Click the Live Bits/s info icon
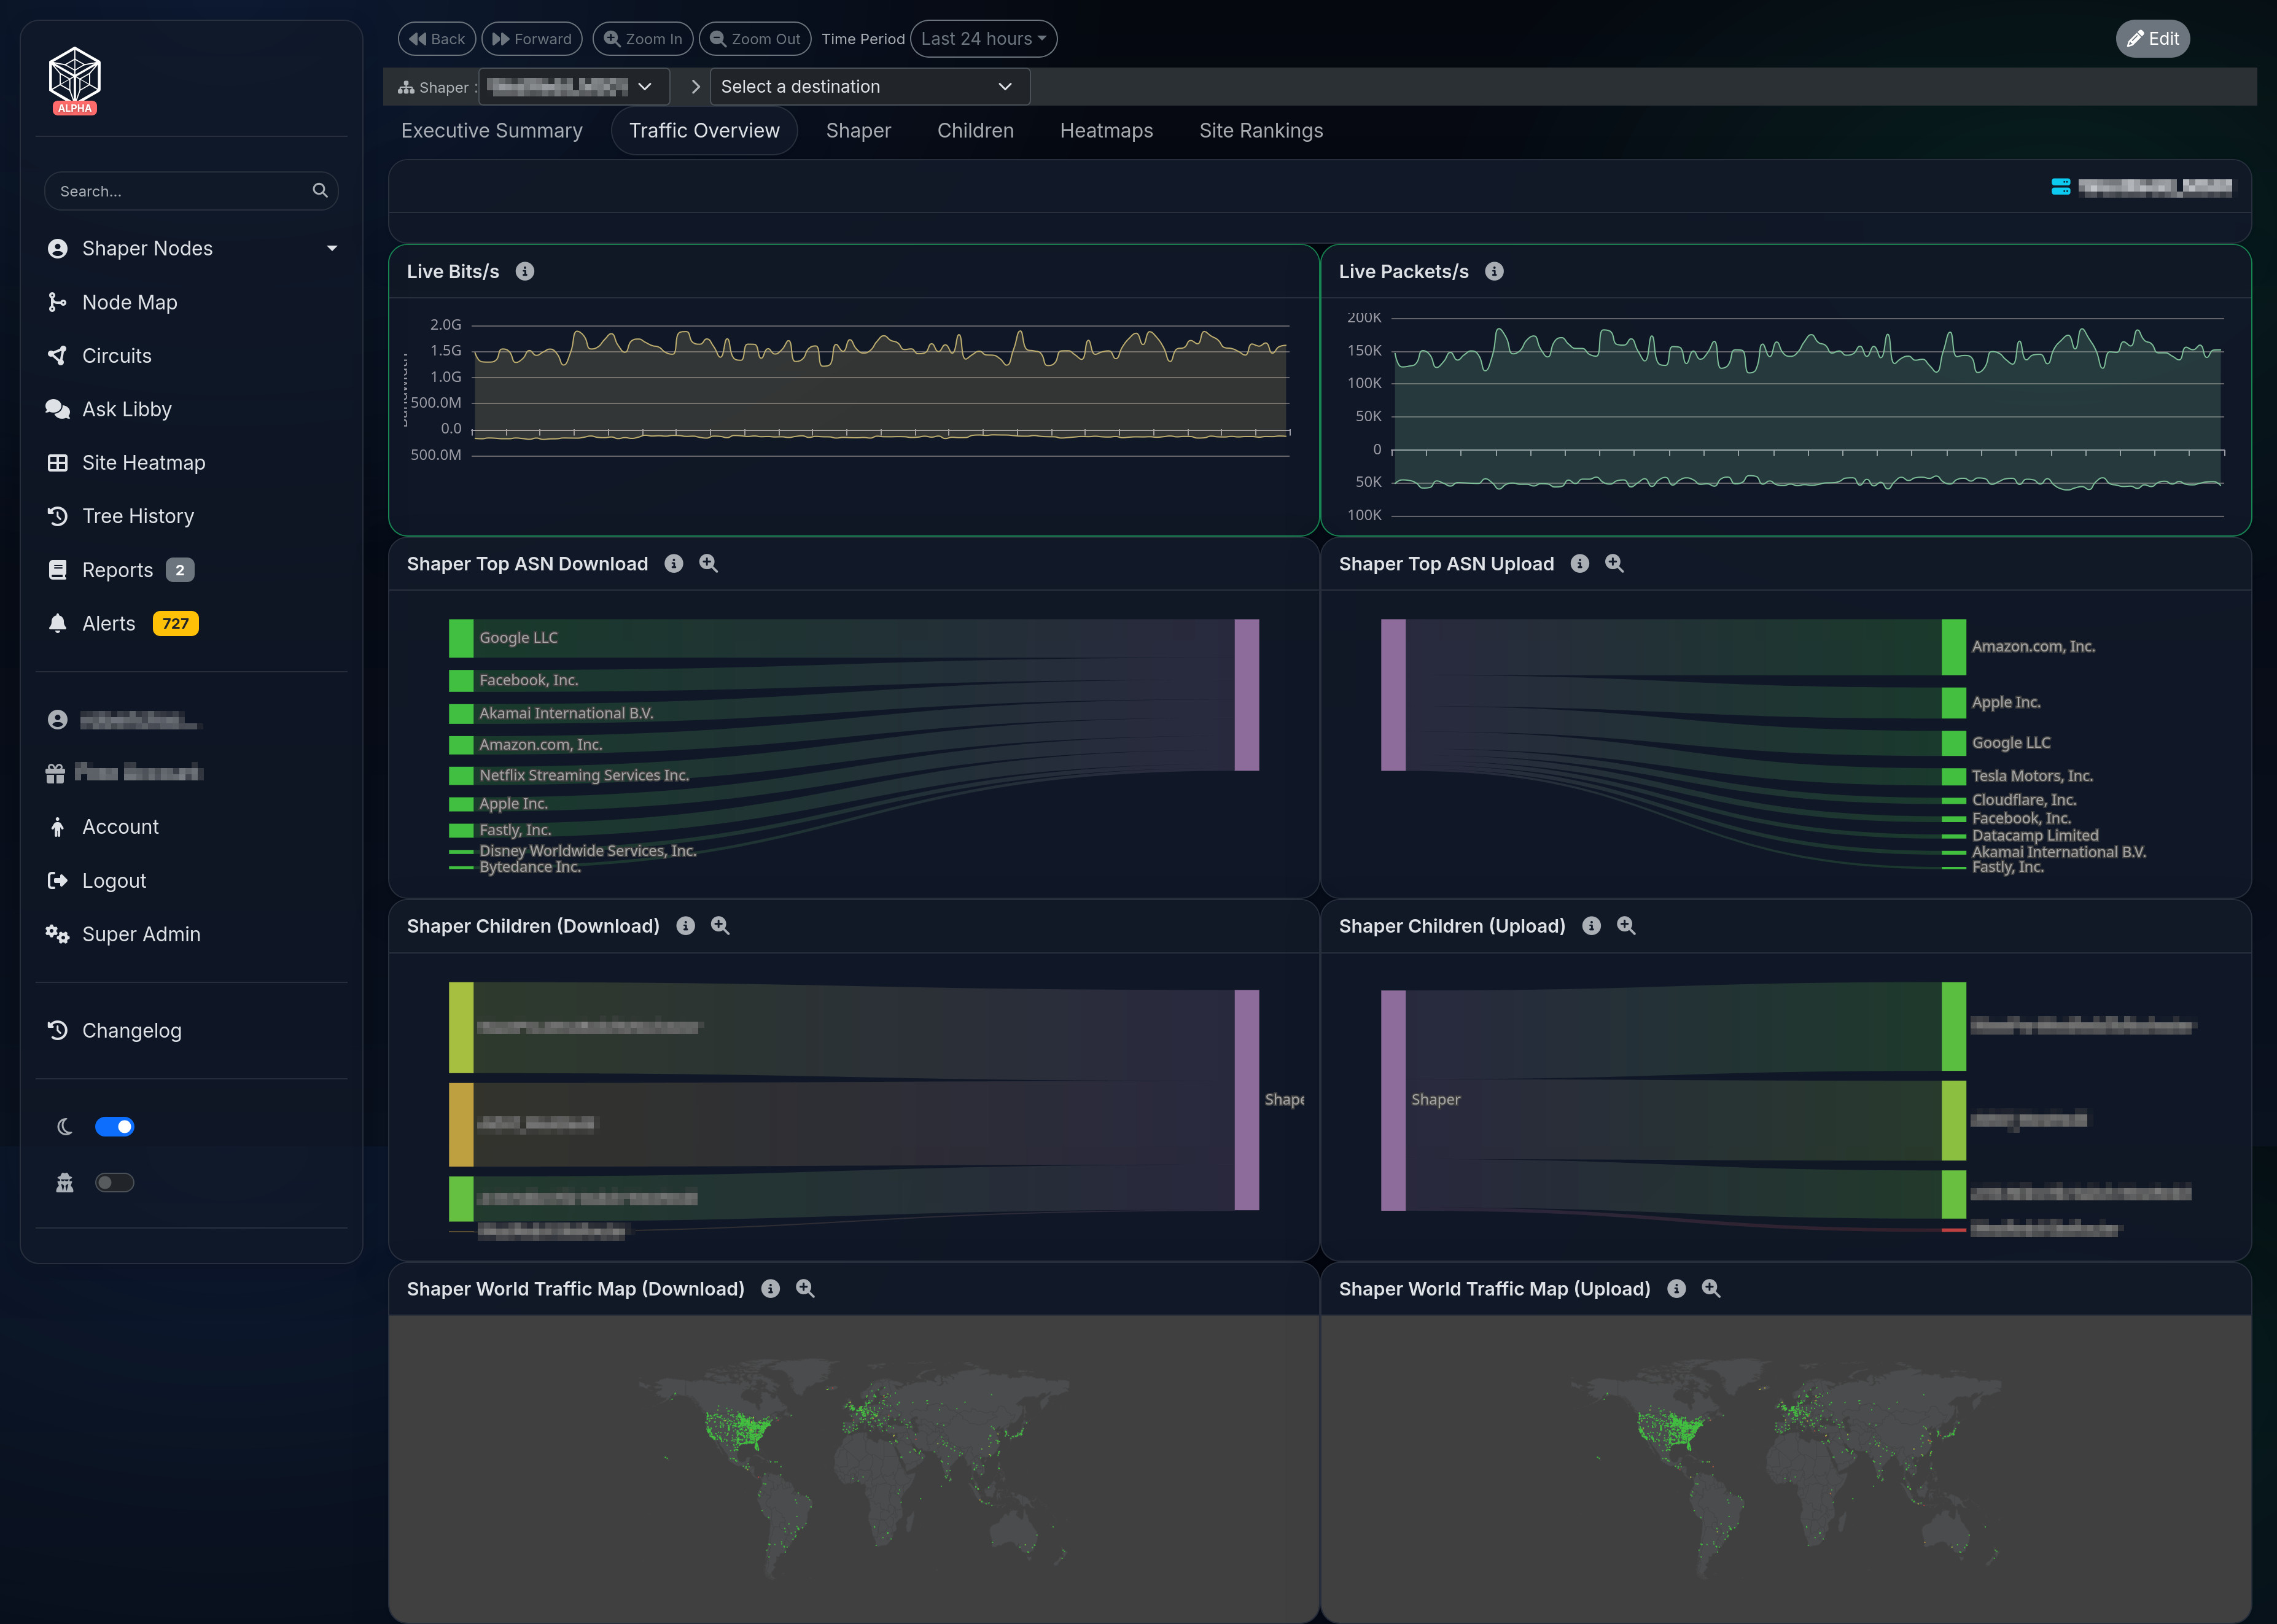The image size is (2277, 1624). (x=524, y=272)
